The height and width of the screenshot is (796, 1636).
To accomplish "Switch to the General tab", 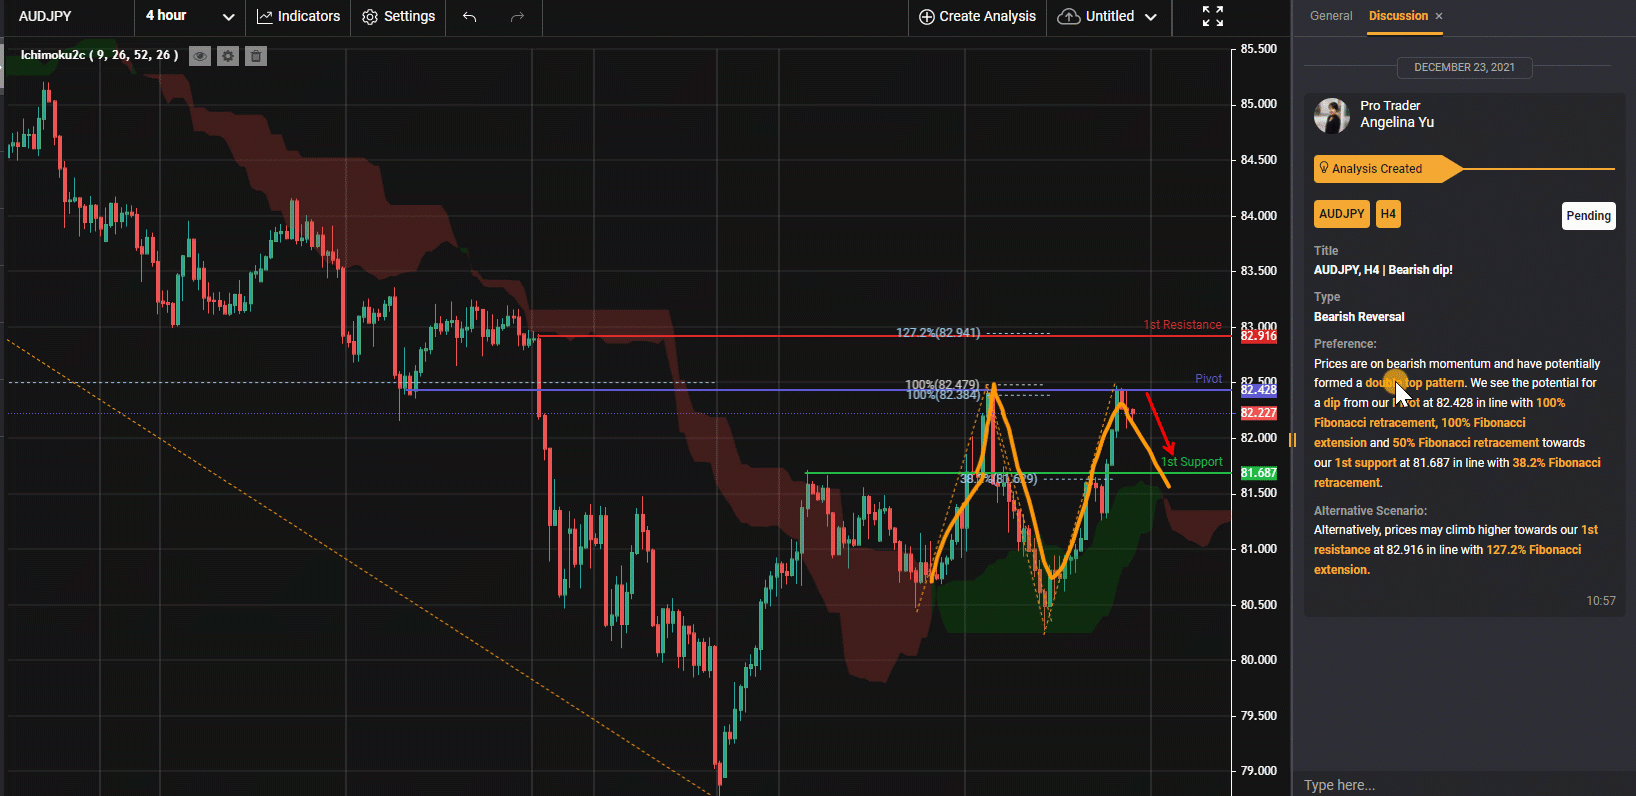I will [1331, 16].
